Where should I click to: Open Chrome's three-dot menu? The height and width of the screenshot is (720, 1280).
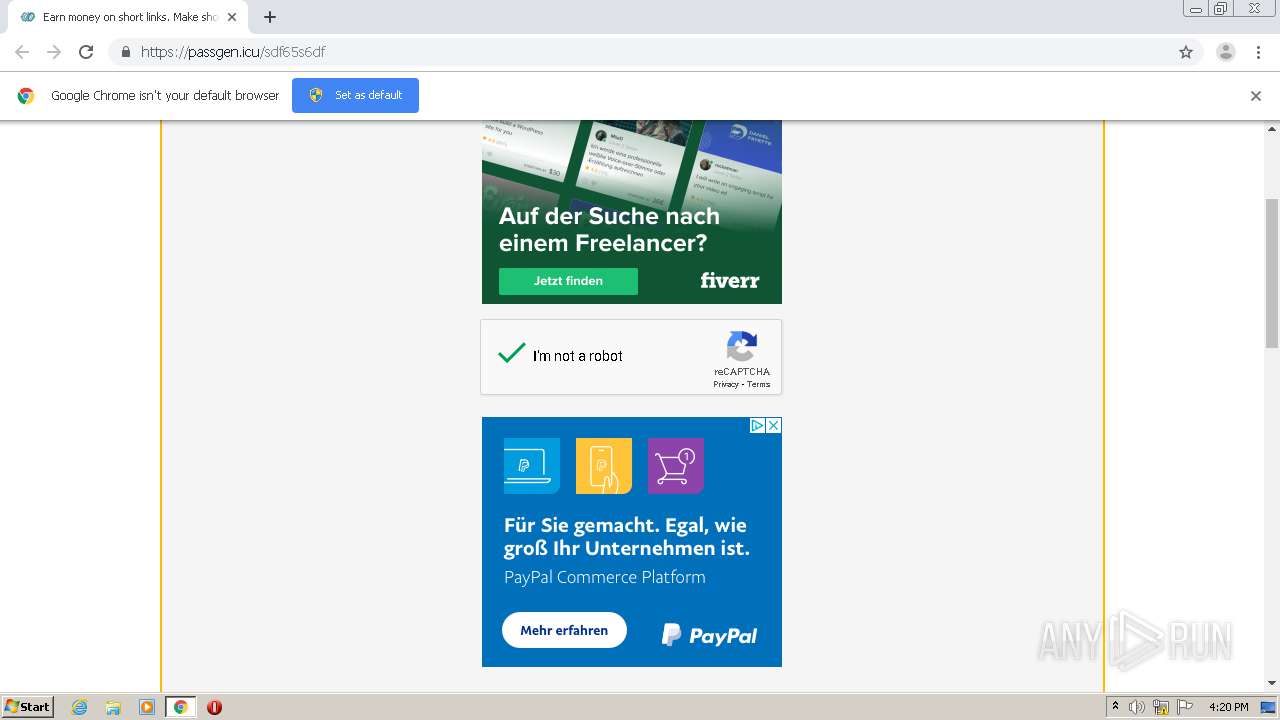pyautogui.click(x=1259, y=52)
